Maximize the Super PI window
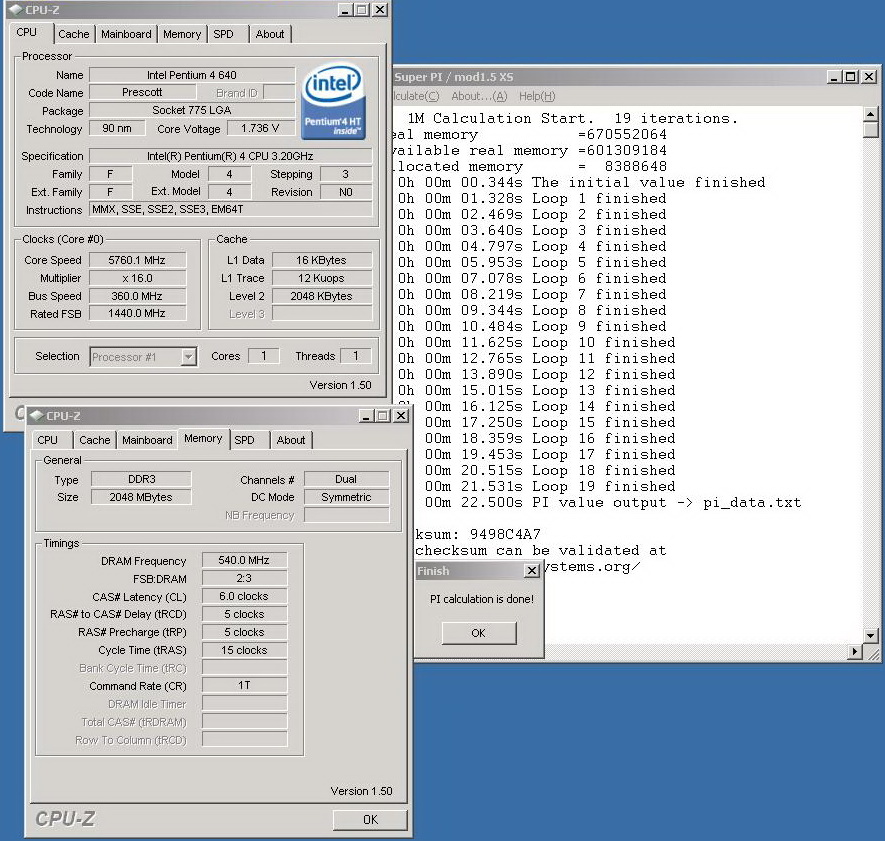This screenshot has height=841, width=885. tap(851, 77)
